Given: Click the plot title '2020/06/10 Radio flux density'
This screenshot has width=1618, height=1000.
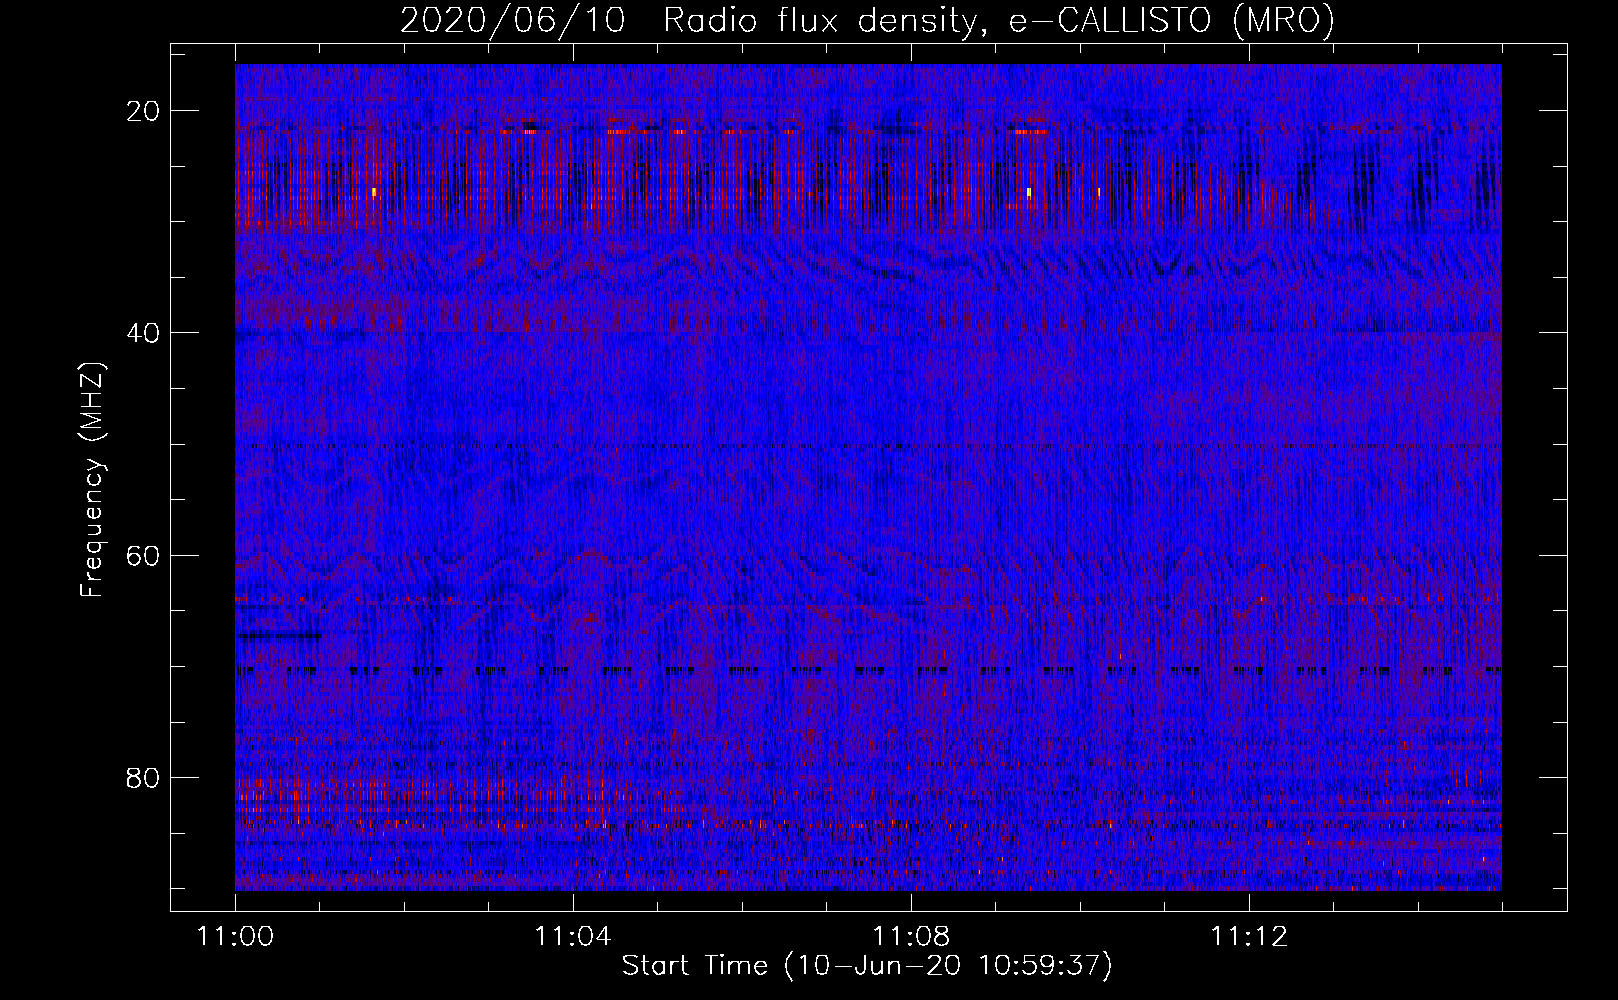Looking at the screenshot, I should [x=867, y=20].
